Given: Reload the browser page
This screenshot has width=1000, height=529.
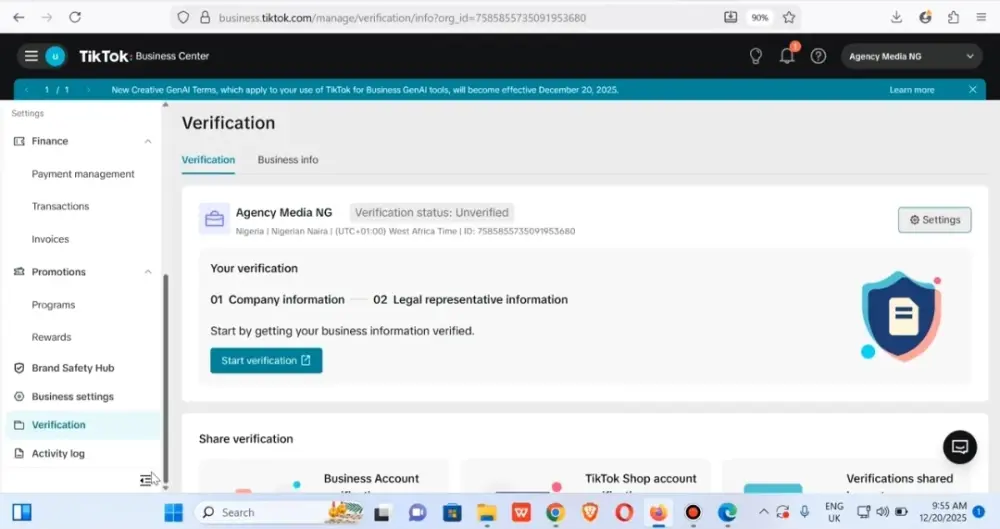Looking at the screenshot, I should click(x=75, y=17).
